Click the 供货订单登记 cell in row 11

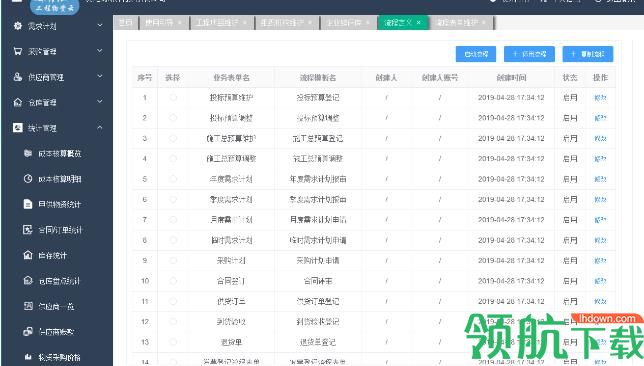(x=317, y=301)
